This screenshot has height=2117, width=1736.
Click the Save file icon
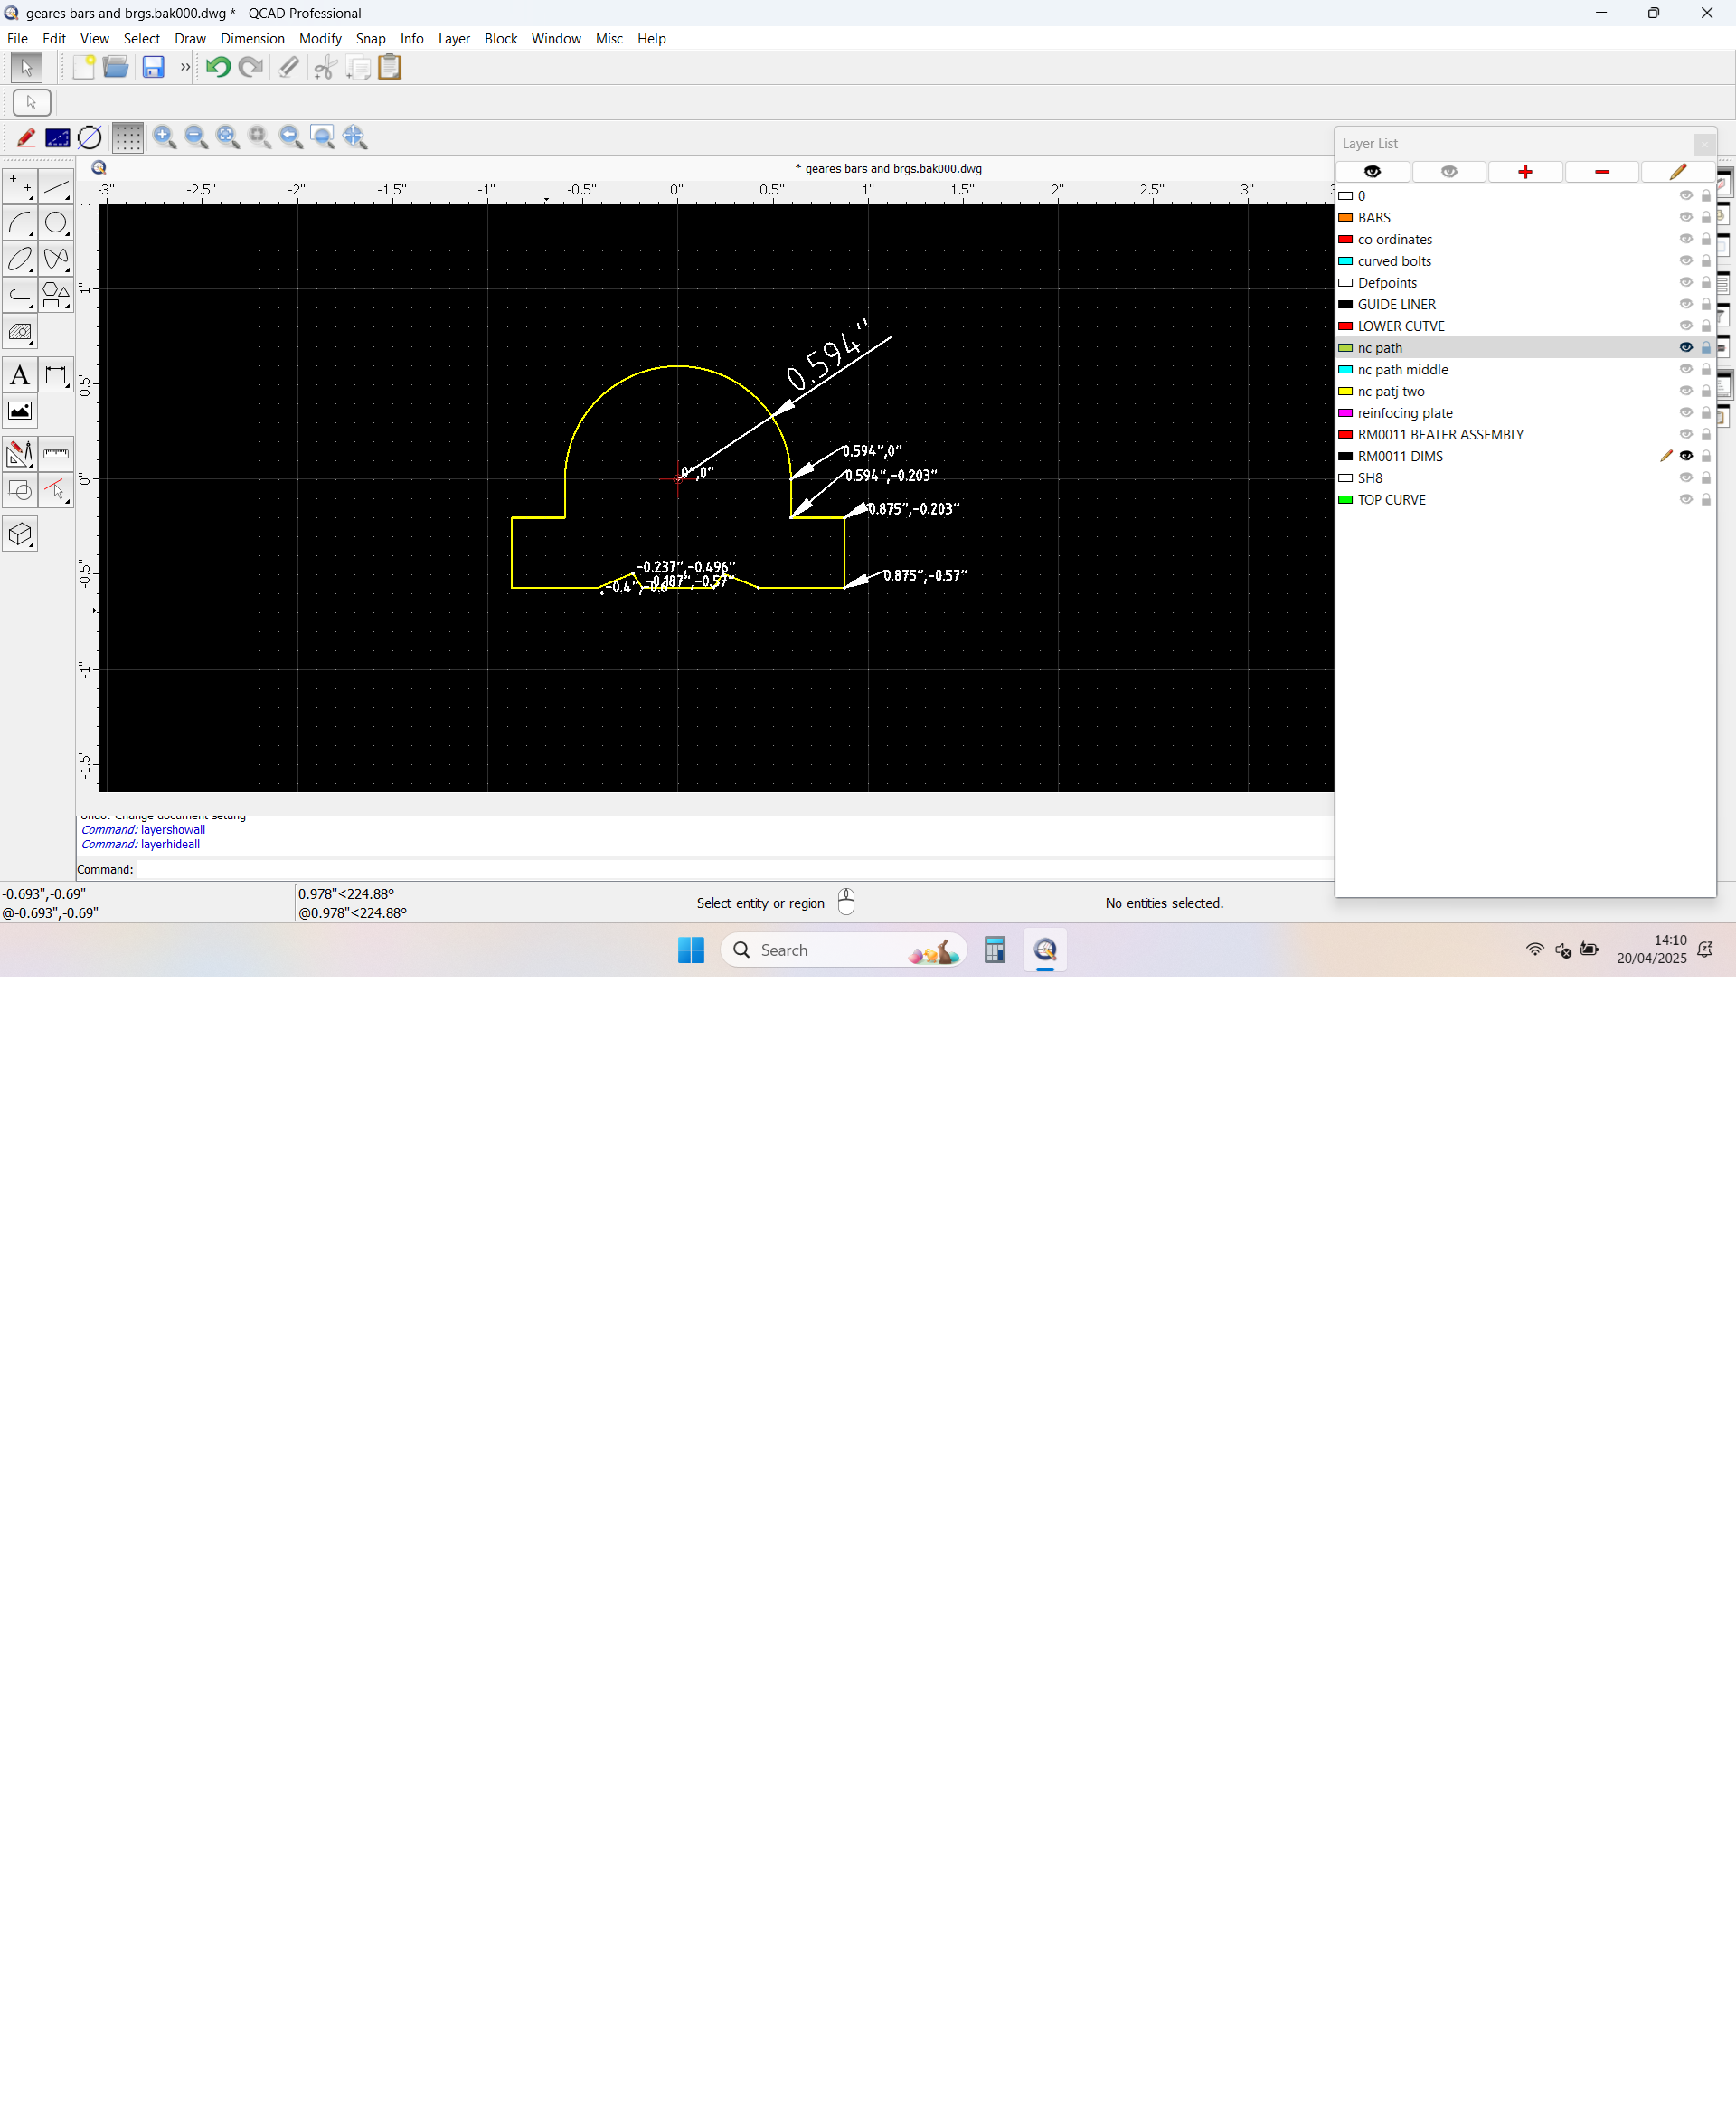(153, 67)
